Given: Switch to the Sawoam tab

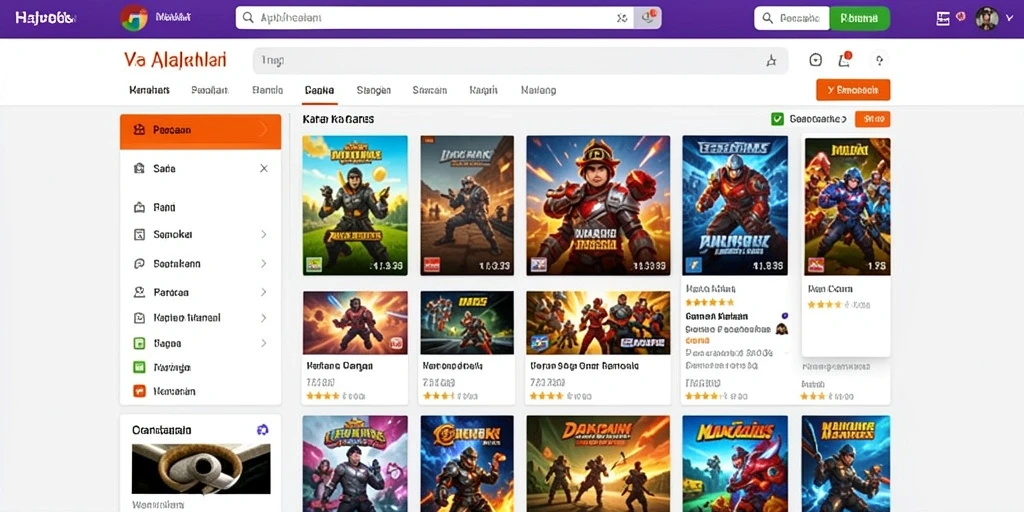Looking at the screenshot, I should 430,90.
